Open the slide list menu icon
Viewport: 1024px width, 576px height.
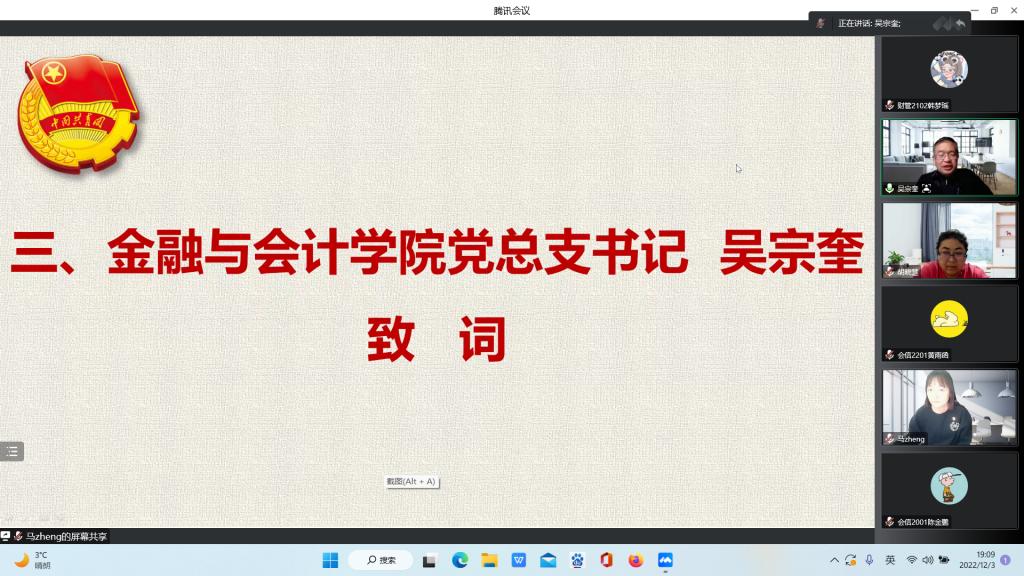(x=12, y=451)
